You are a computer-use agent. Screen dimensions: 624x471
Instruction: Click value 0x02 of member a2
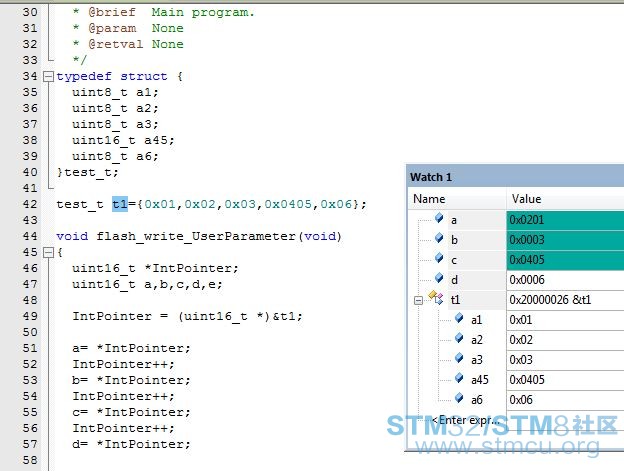pyautogui.click(x=521, y=339)
